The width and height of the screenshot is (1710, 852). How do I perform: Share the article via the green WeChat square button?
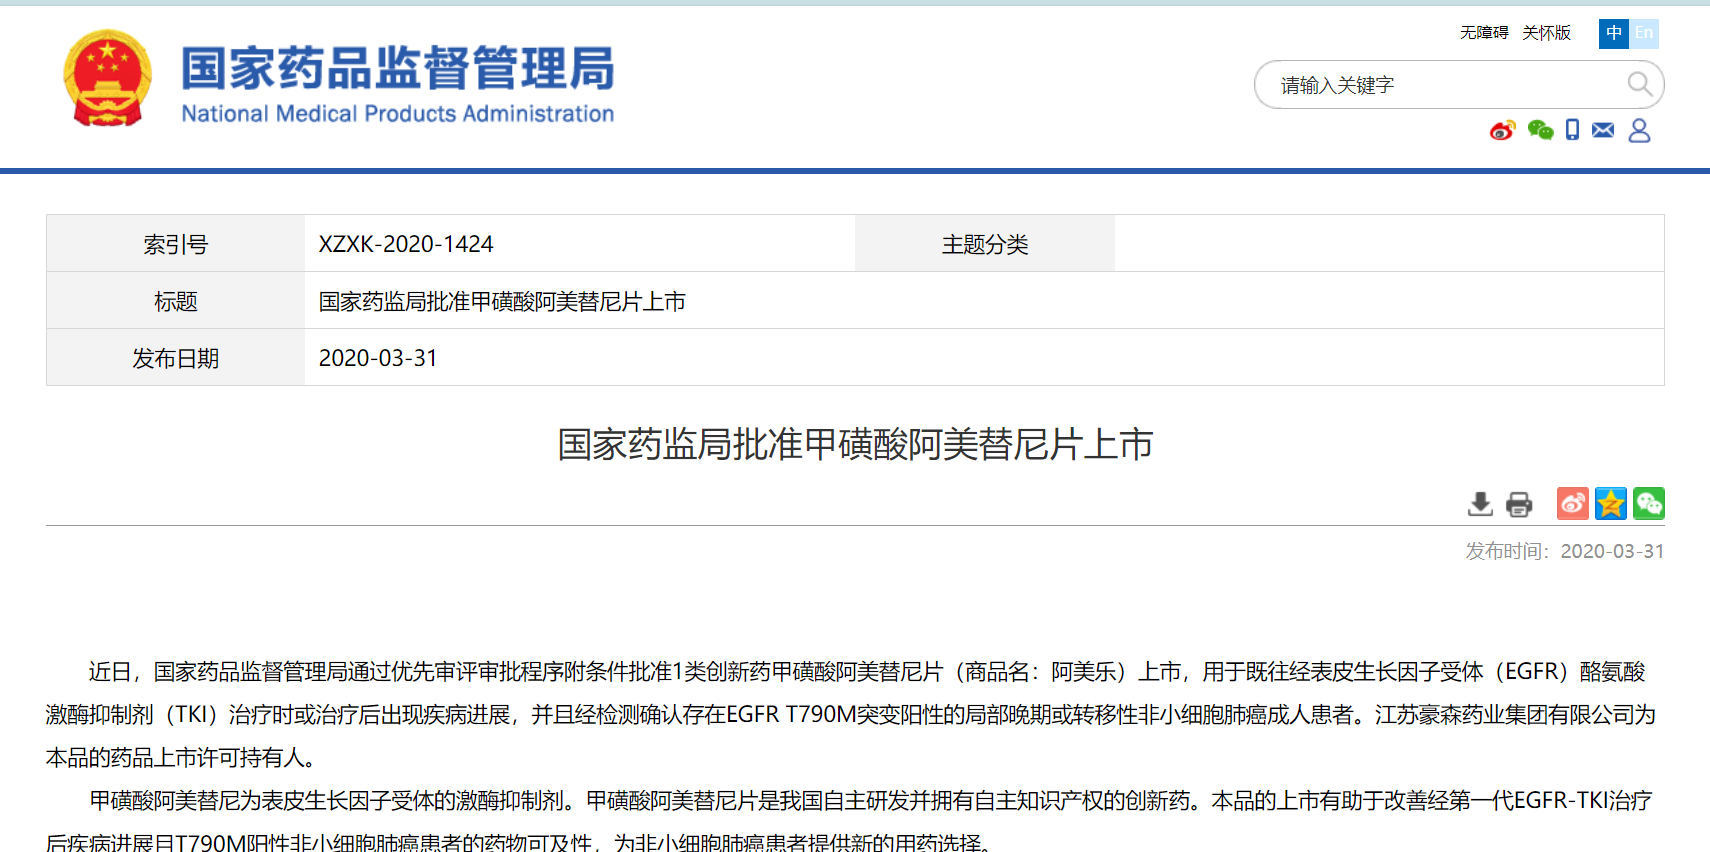pyautogui.click(x=1648, y=503)
